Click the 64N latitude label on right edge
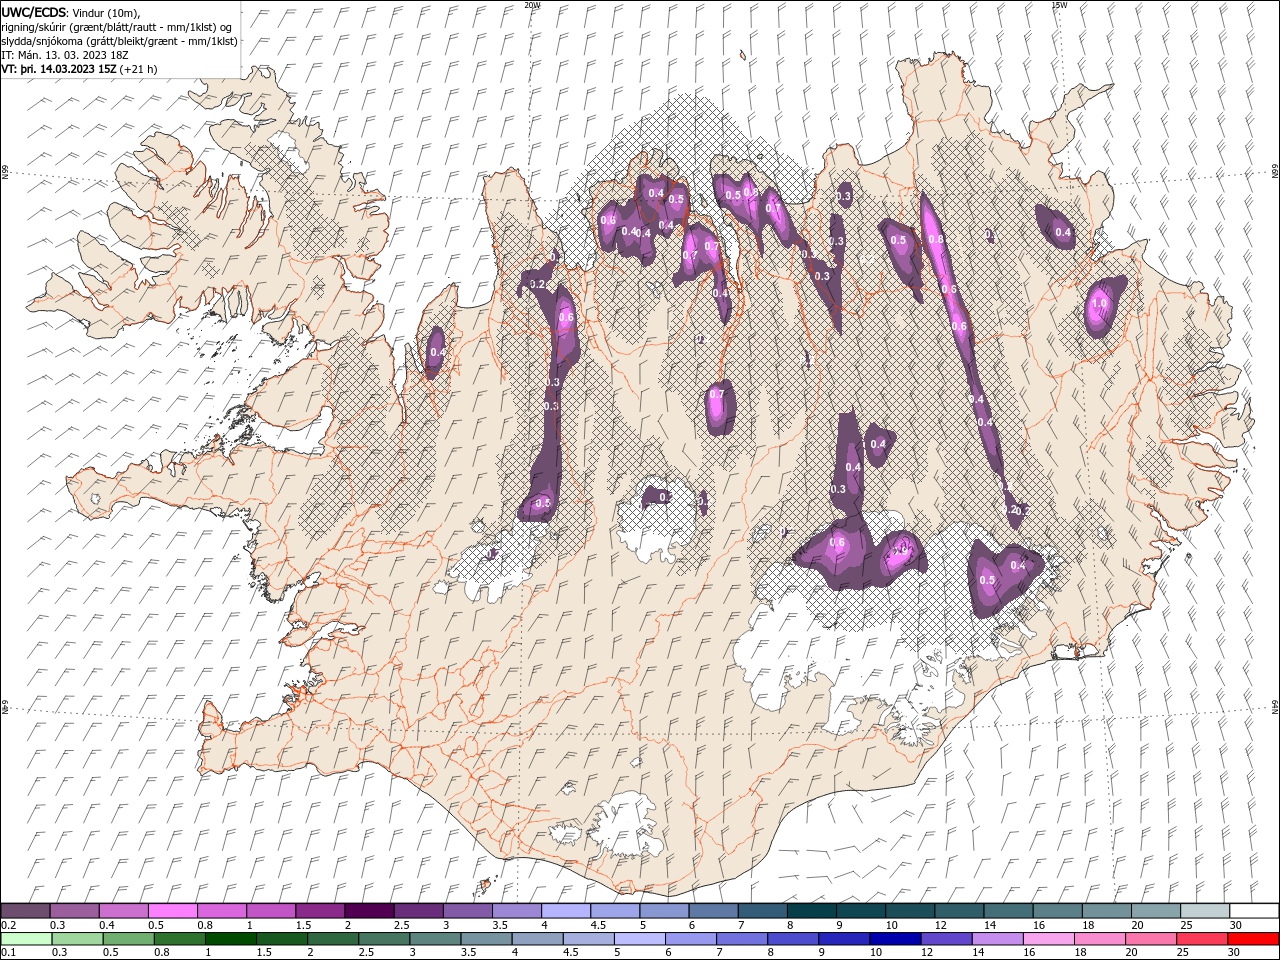 pyautogui.click(x=1275, y=706)
